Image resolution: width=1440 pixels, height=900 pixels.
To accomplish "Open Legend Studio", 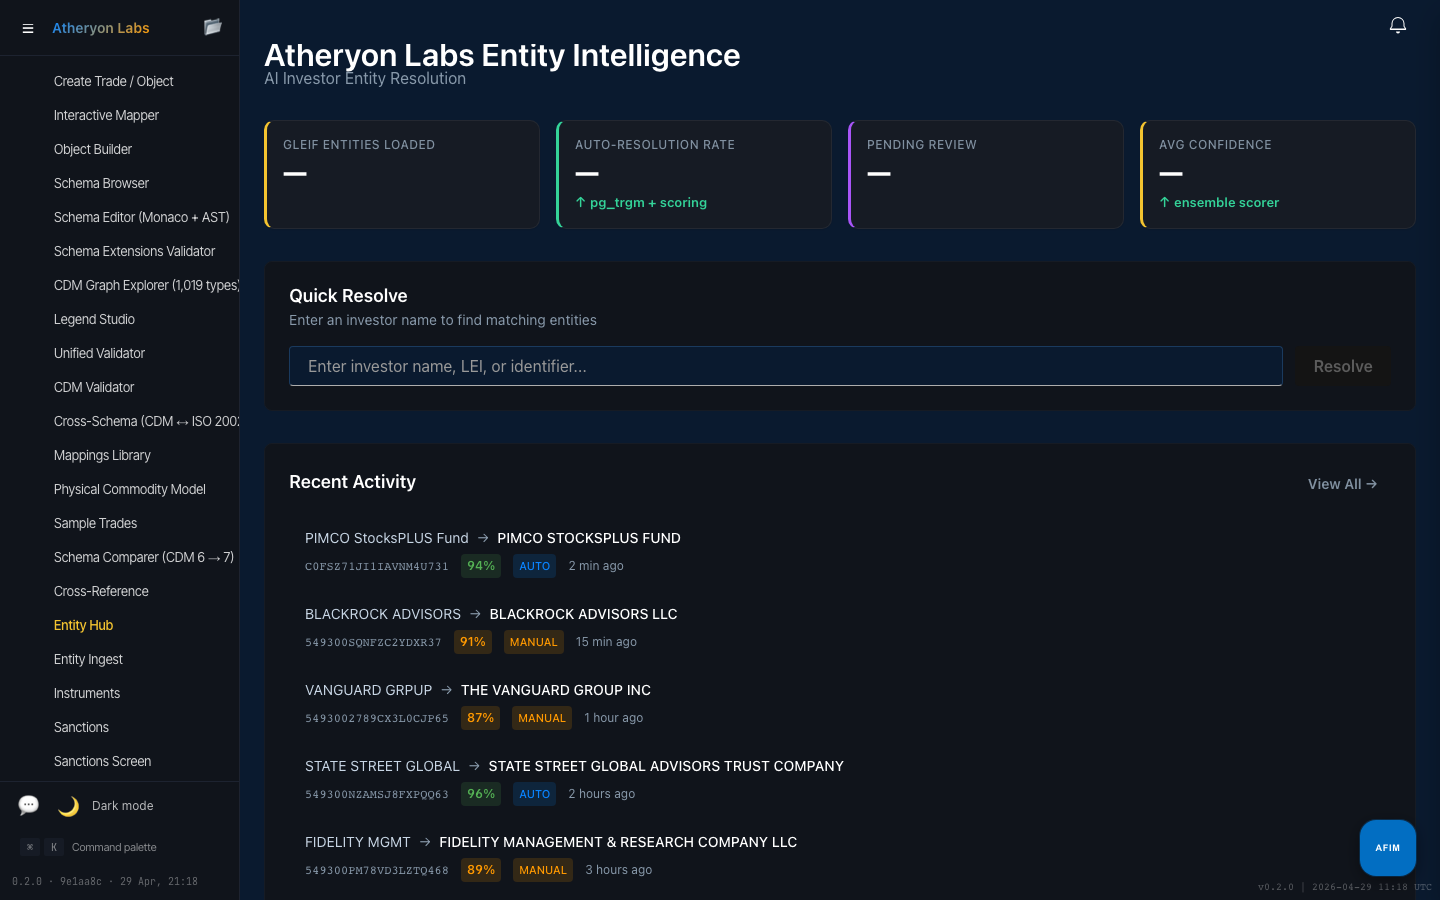I will pos(94,319).
